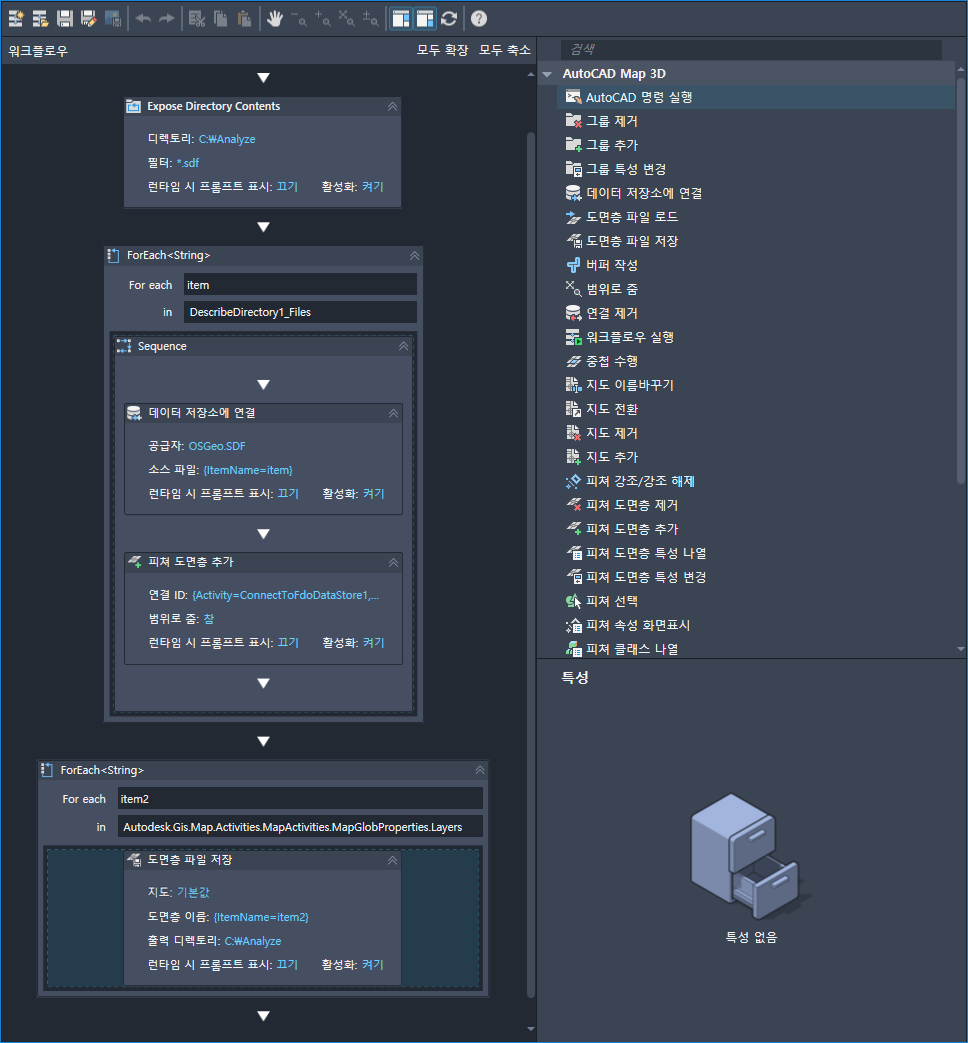The image size is (968, 1043).
Task: Click the Save As icon with pencil
Action: [88, 19]
